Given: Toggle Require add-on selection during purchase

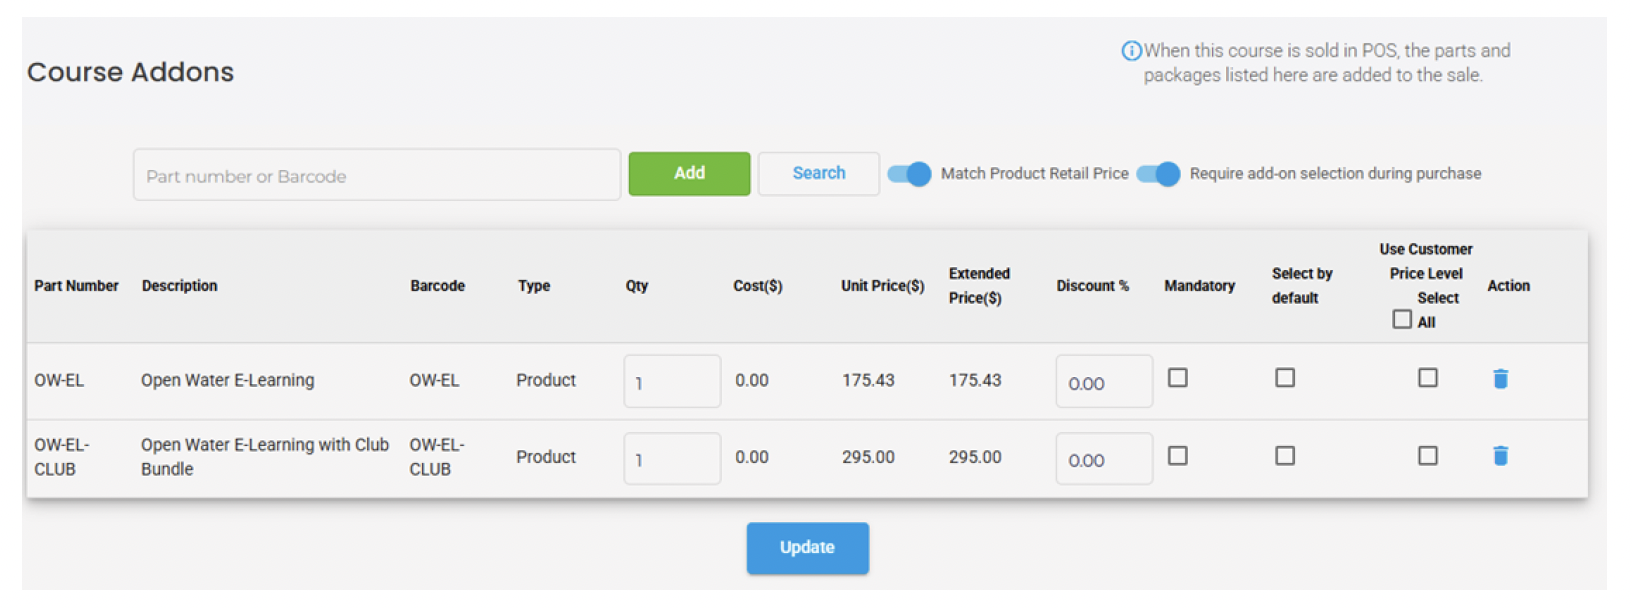Looking at the screenshot, I should pos(1158,174).
